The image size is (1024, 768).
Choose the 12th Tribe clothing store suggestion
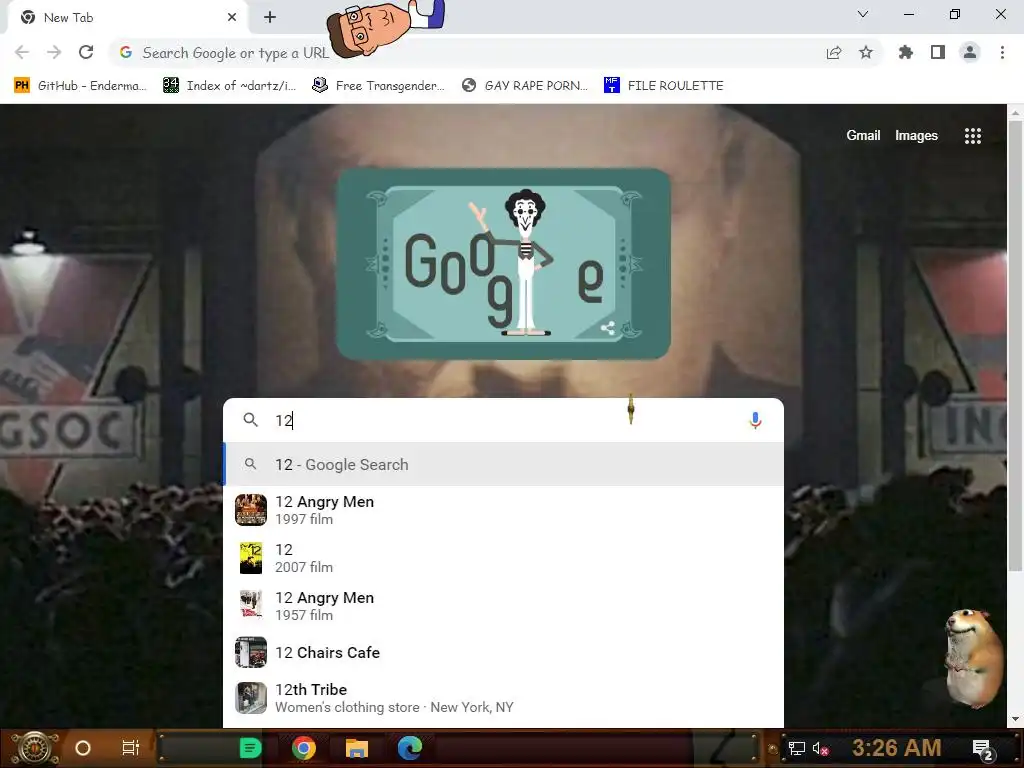click(x=503, y=698)
